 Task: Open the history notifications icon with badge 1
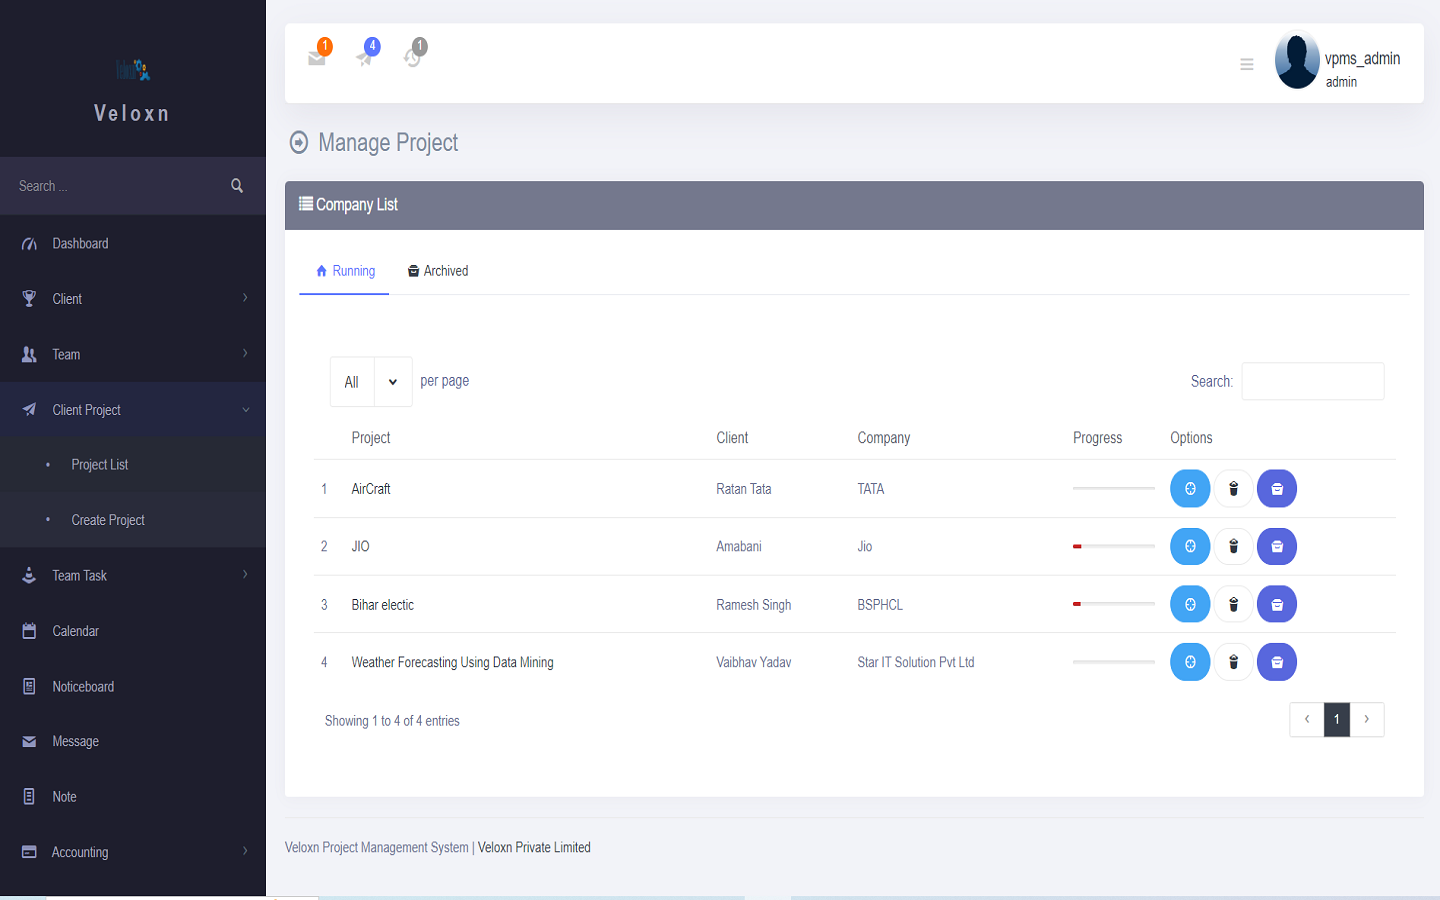[x=413, y=57]
